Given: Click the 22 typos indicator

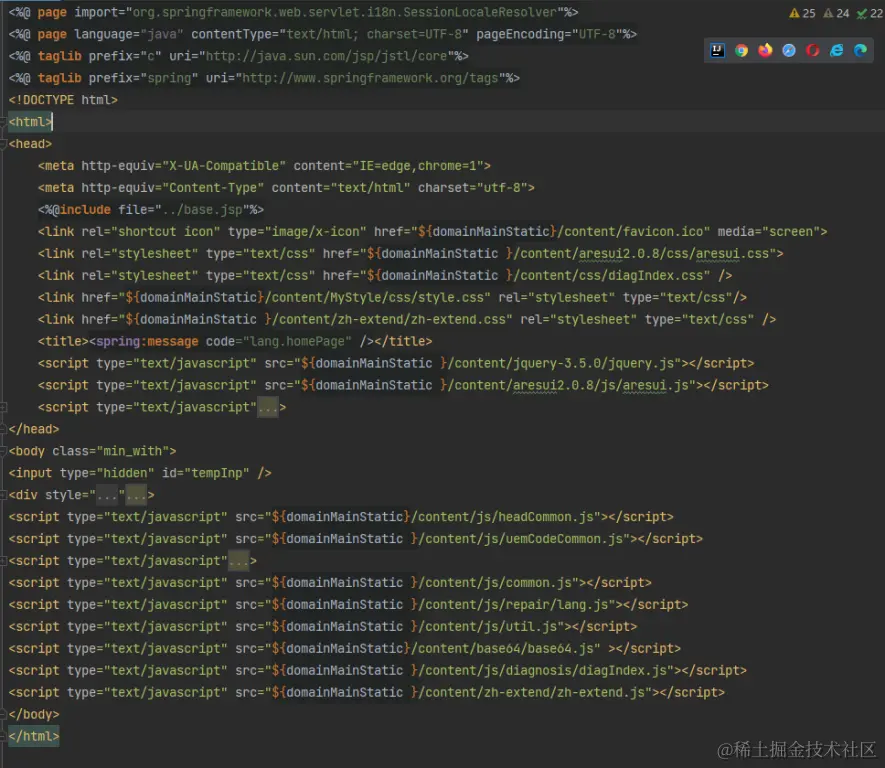Looking at the screenshot, I should 870,13.
